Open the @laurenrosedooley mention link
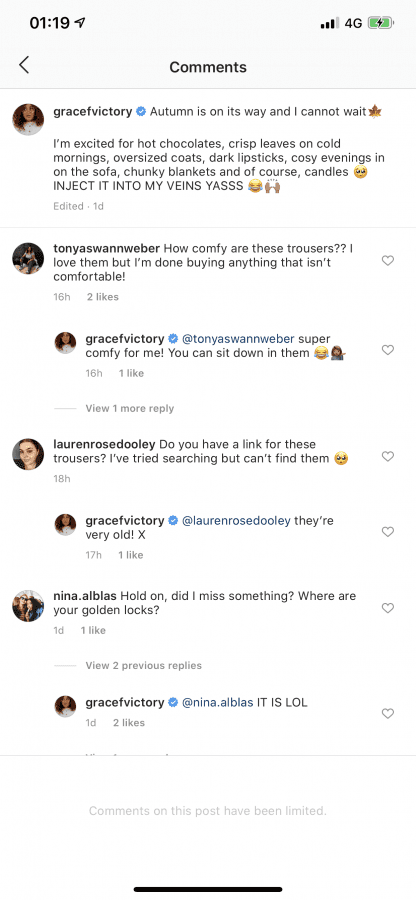This screenshot has height=900, width=416. [x=236, y=521]
